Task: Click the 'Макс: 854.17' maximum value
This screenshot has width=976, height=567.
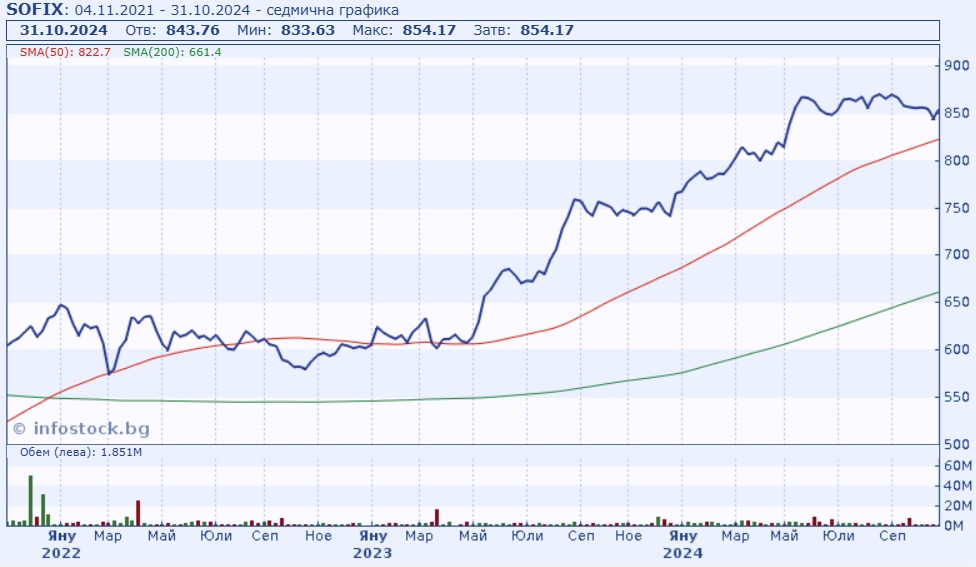Action: (x=404, y=30)
